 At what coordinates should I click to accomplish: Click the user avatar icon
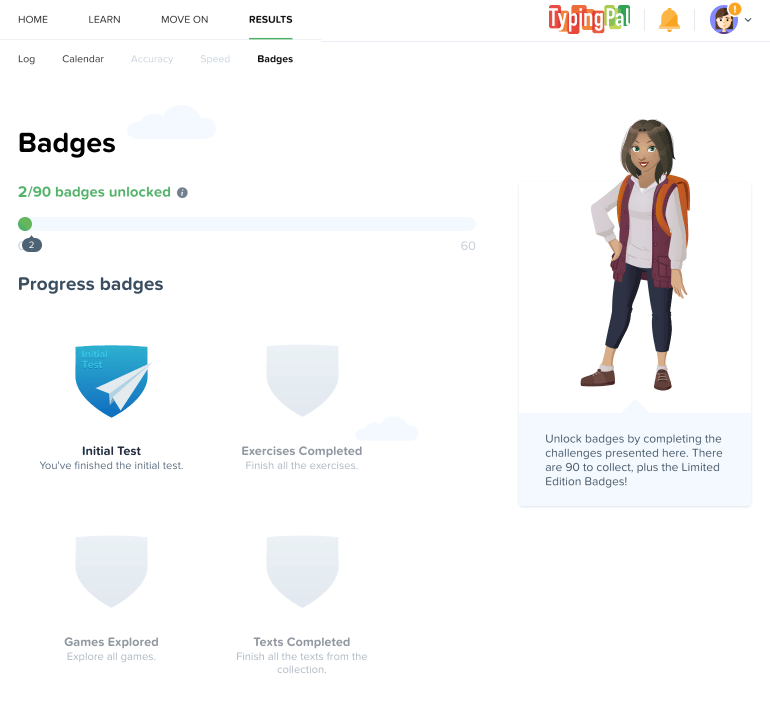coord(724,20)
